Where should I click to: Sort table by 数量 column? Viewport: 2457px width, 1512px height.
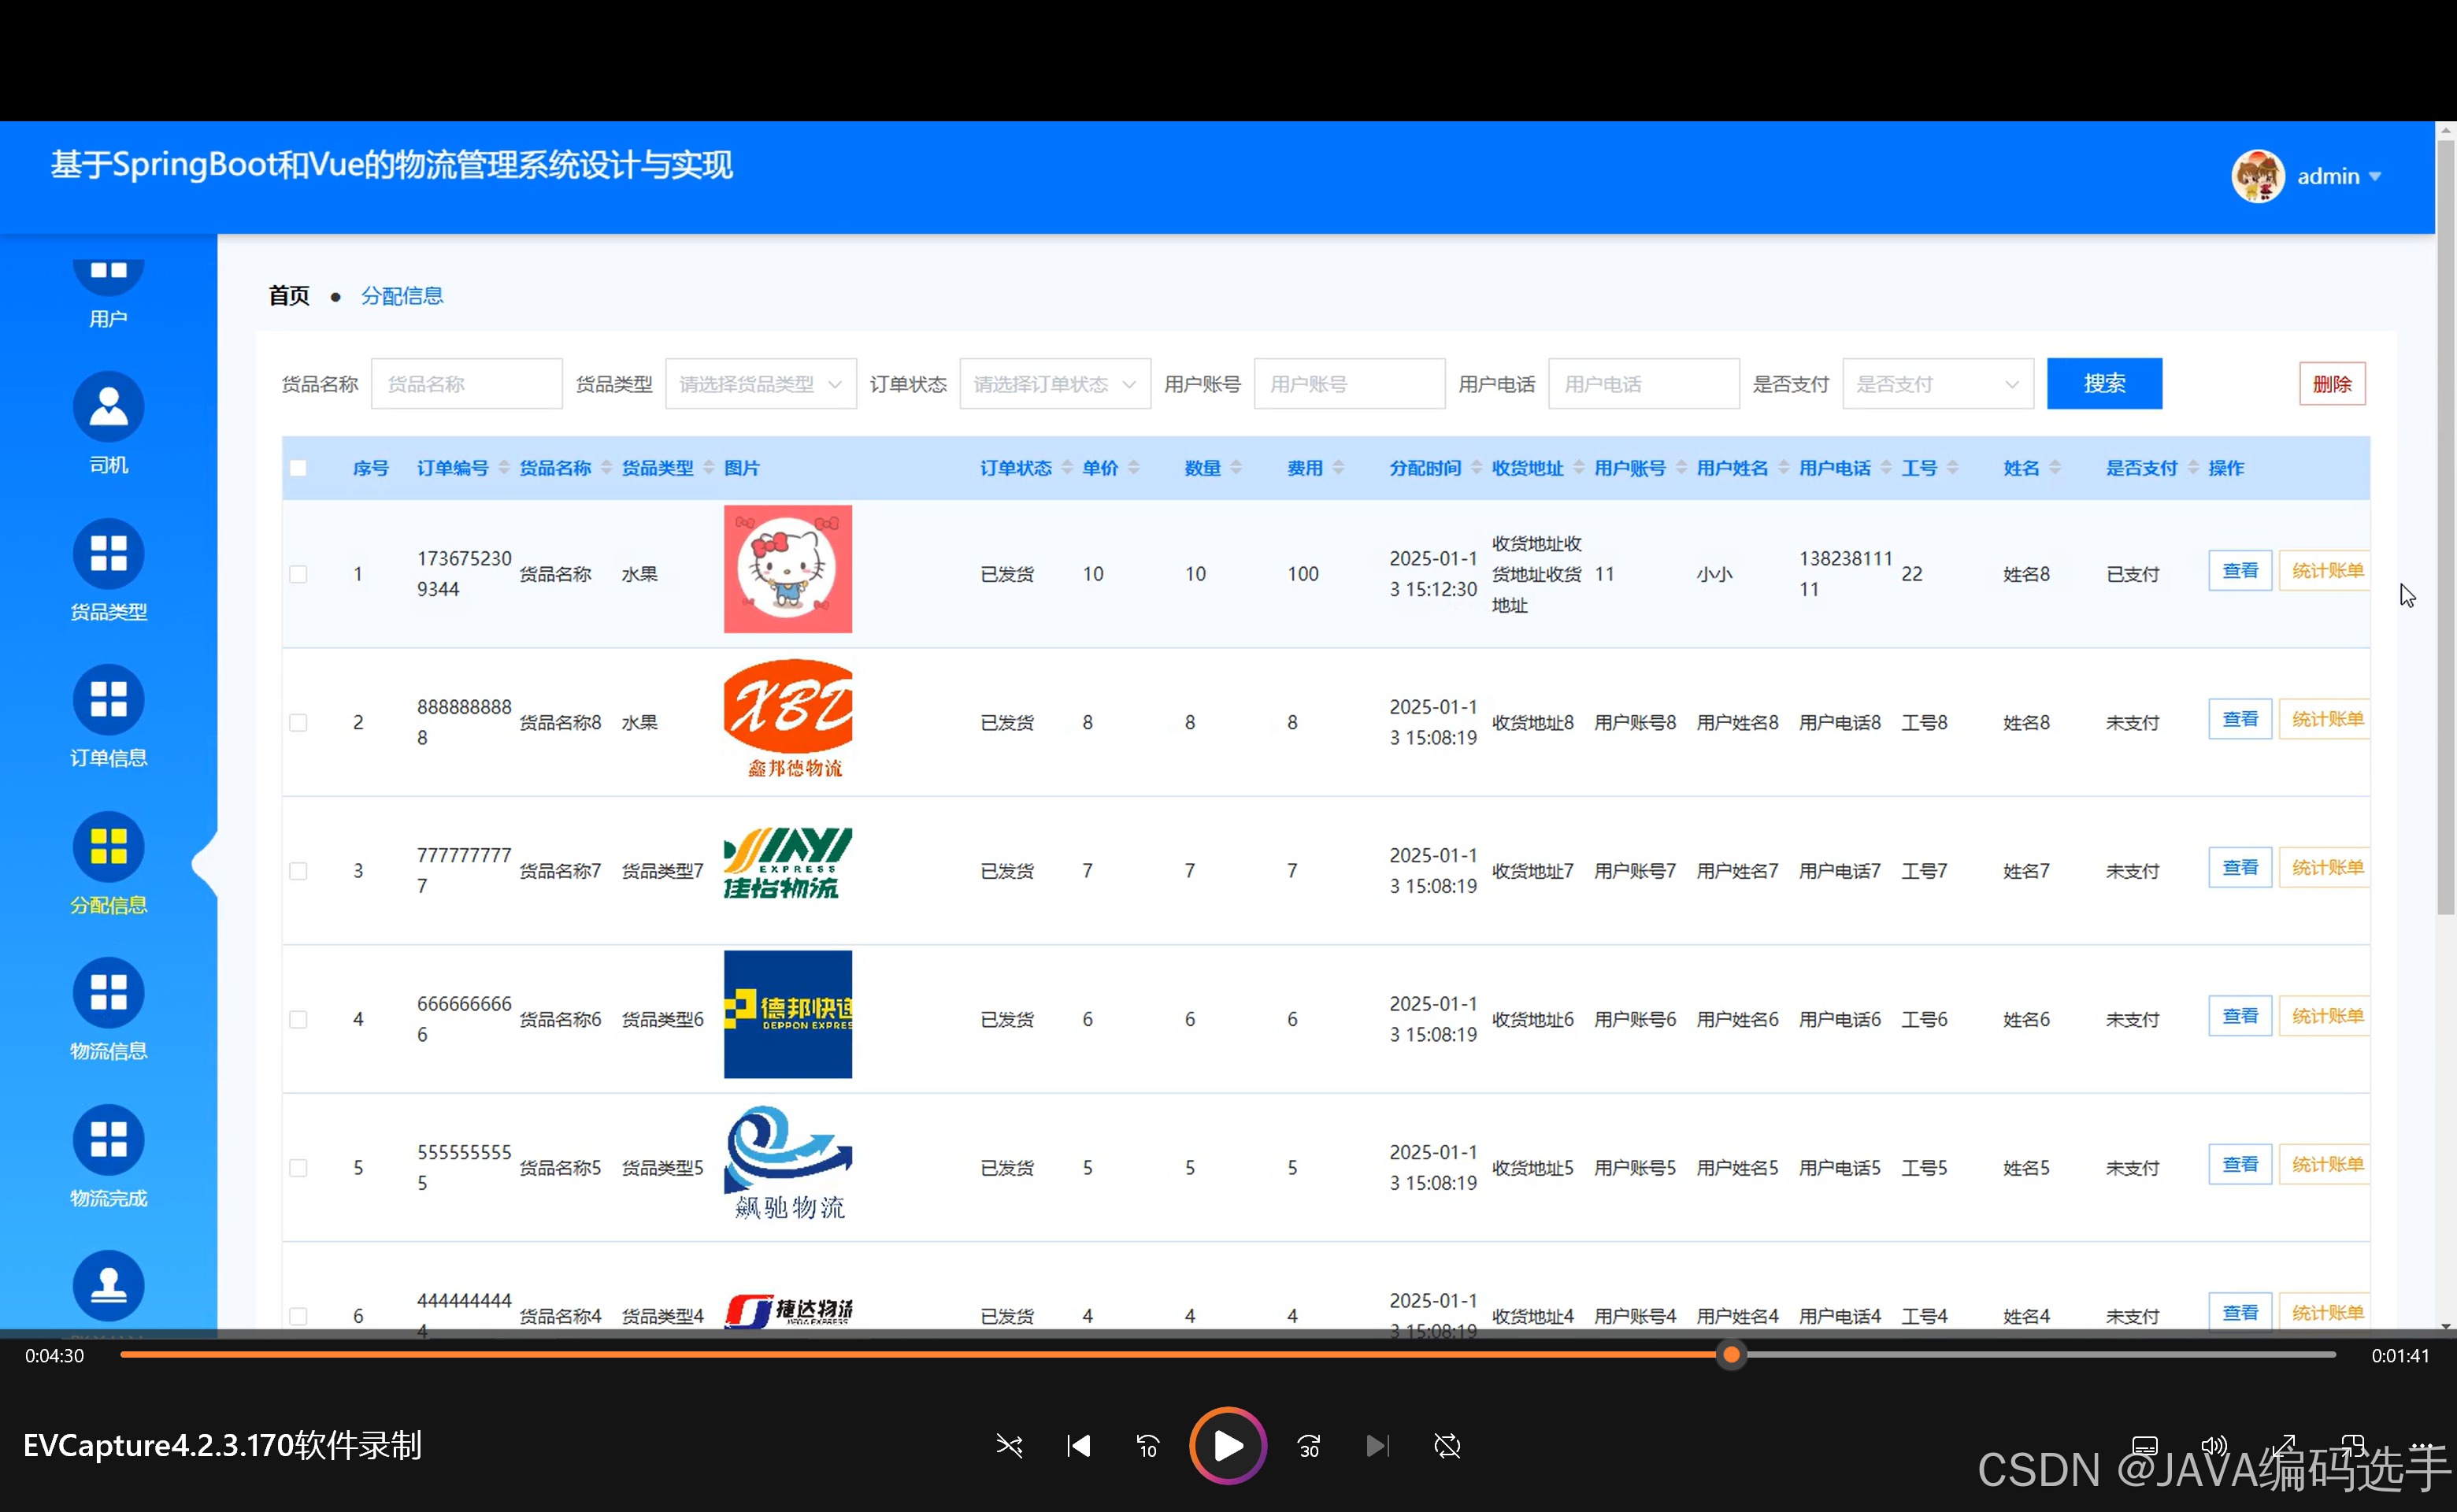(1236, 468)
